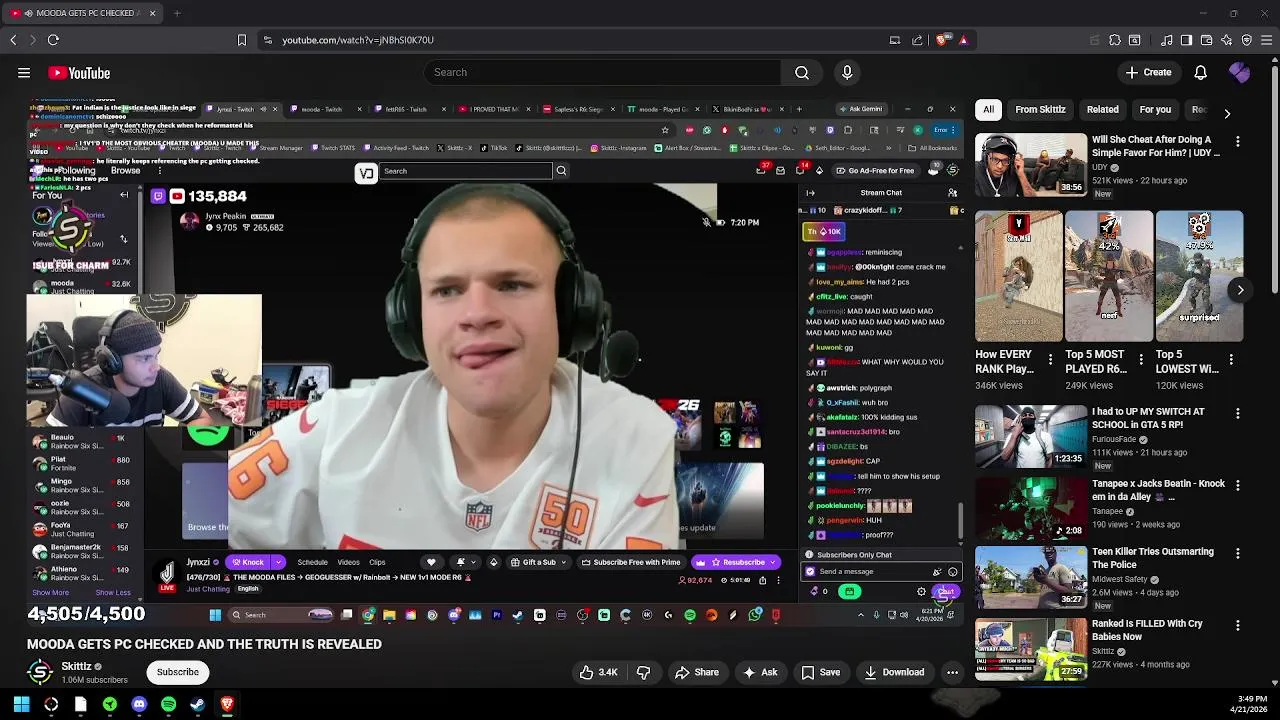
Task: Subscribe to the Skittlz channel
Action: click(177, 672)
